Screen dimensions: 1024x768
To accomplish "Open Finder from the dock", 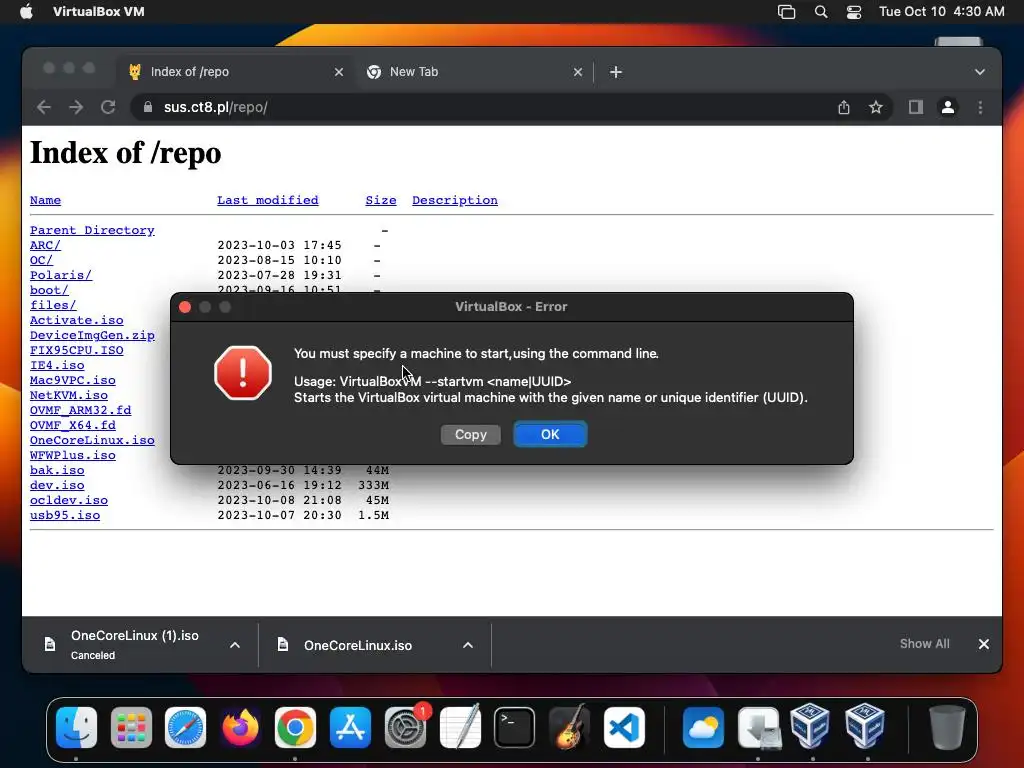I will pyautogui.click(x=76, y=727).
